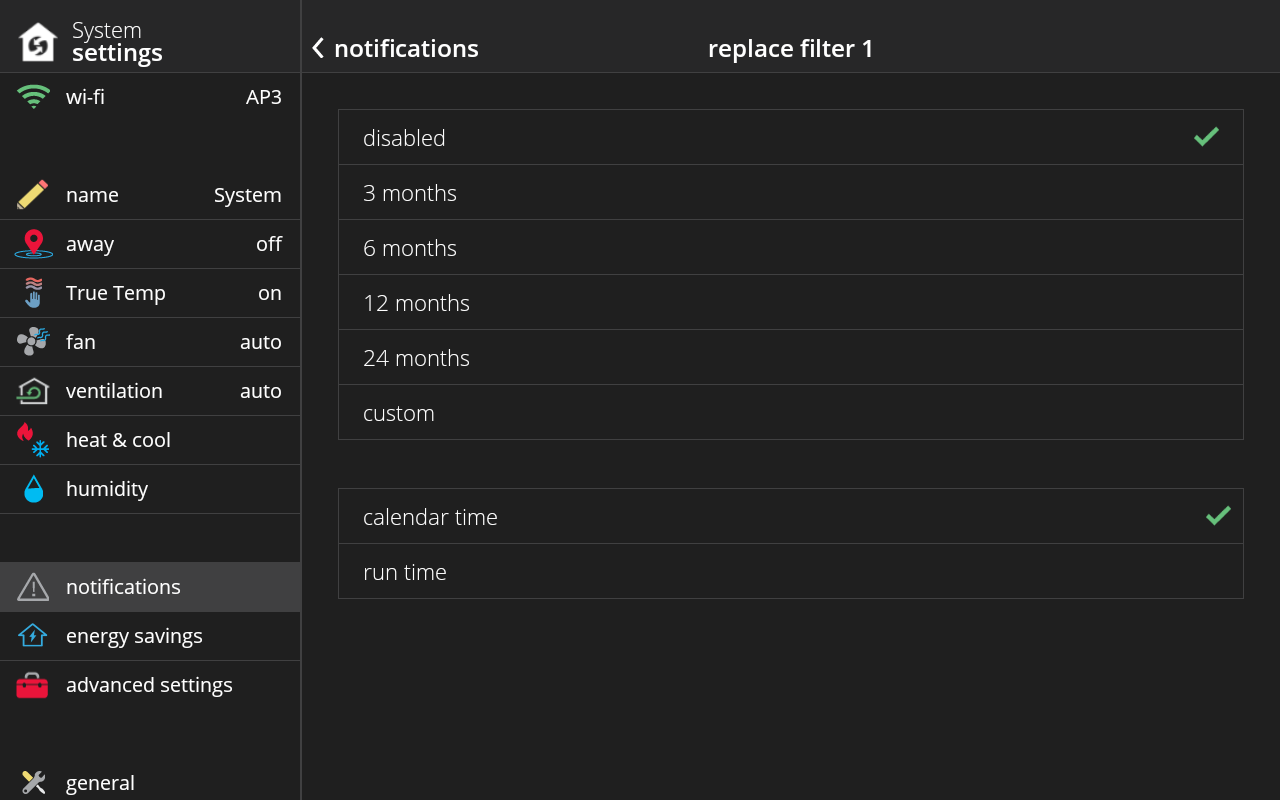The height and width of the screenshot is (800, 1280).
Task: Open the wi-fi menu entry
Action: tap(150, 97)
